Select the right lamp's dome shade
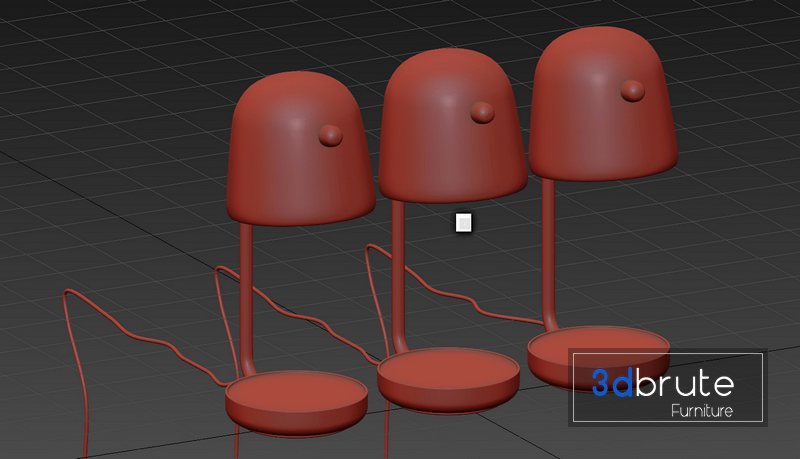 pyautogui.click(x=604, y=104)
